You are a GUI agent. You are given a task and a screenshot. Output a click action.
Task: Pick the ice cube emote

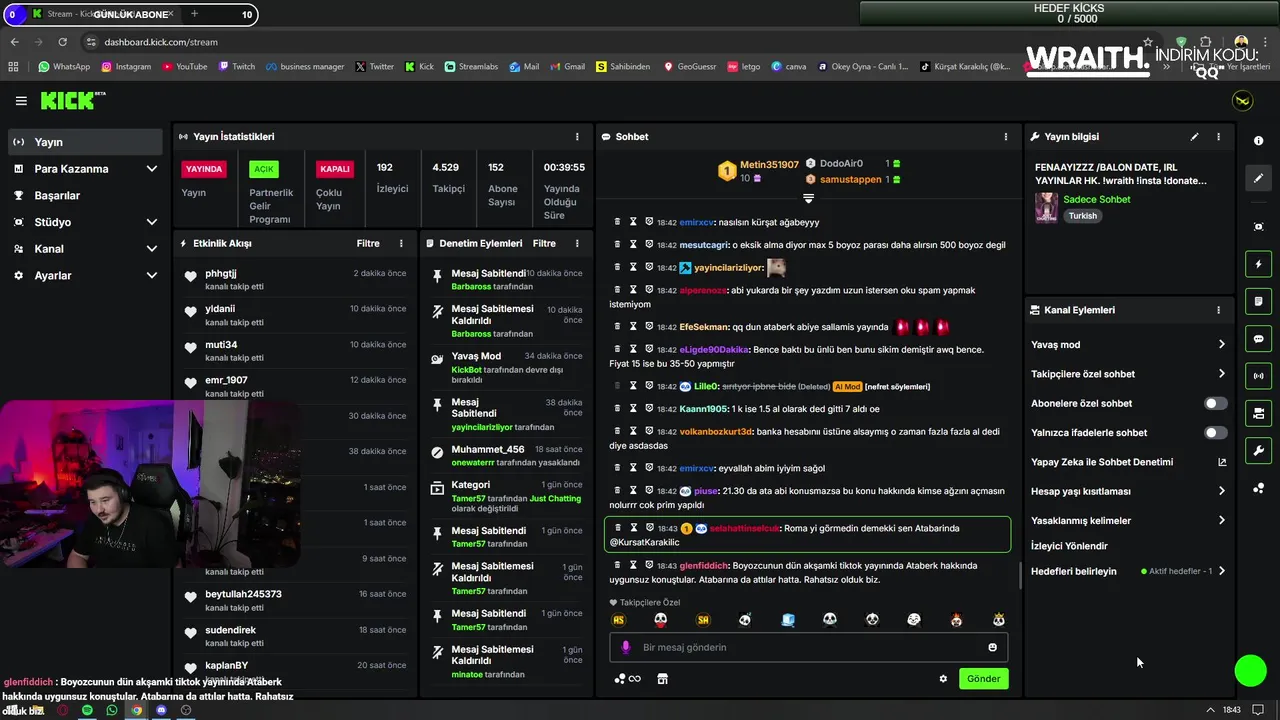[788, 620]
